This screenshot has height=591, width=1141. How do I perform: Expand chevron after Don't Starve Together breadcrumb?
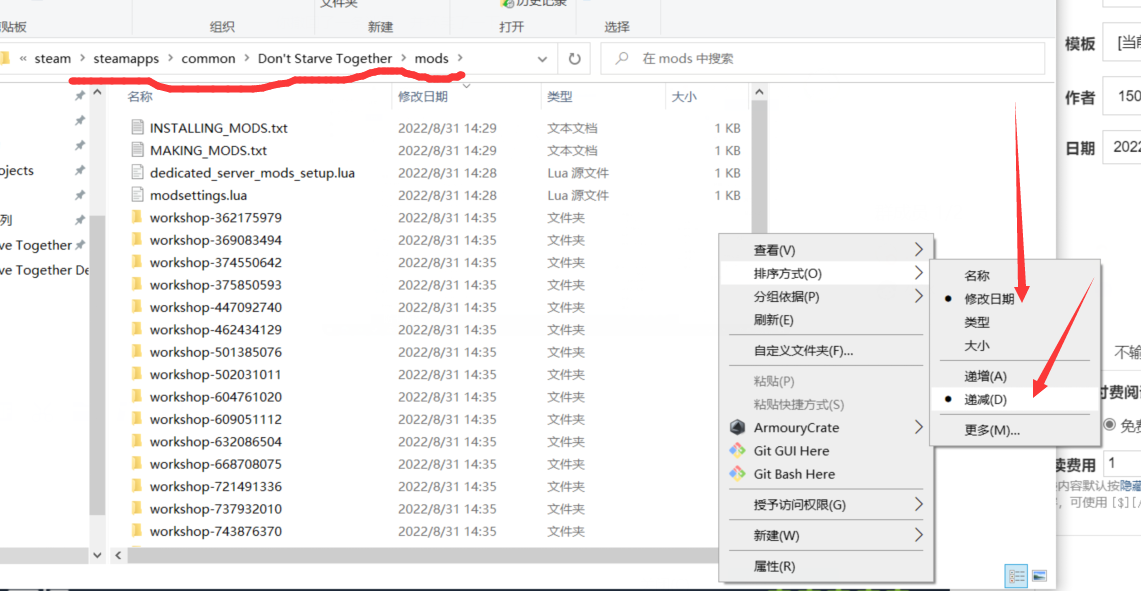[403, 59]
